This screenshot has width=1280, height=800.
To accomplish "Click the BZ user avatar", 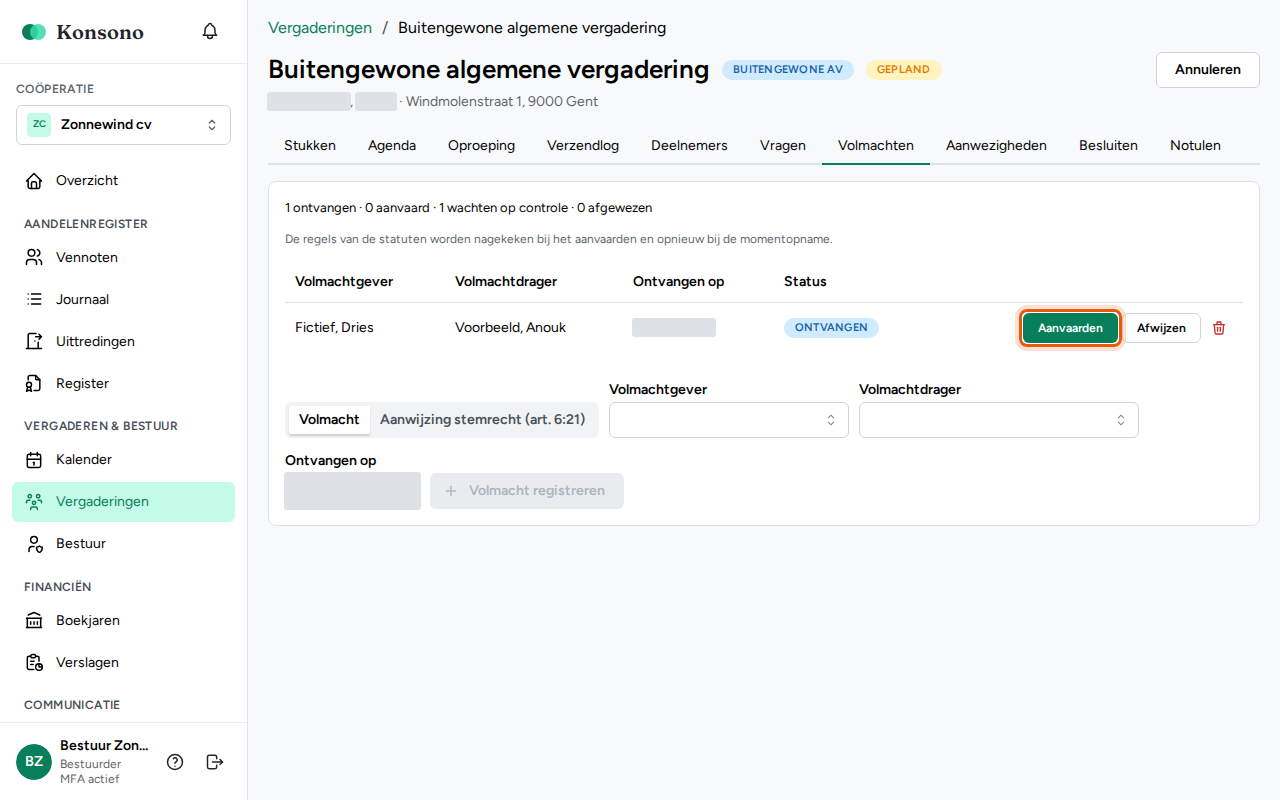I will (34, 762).
